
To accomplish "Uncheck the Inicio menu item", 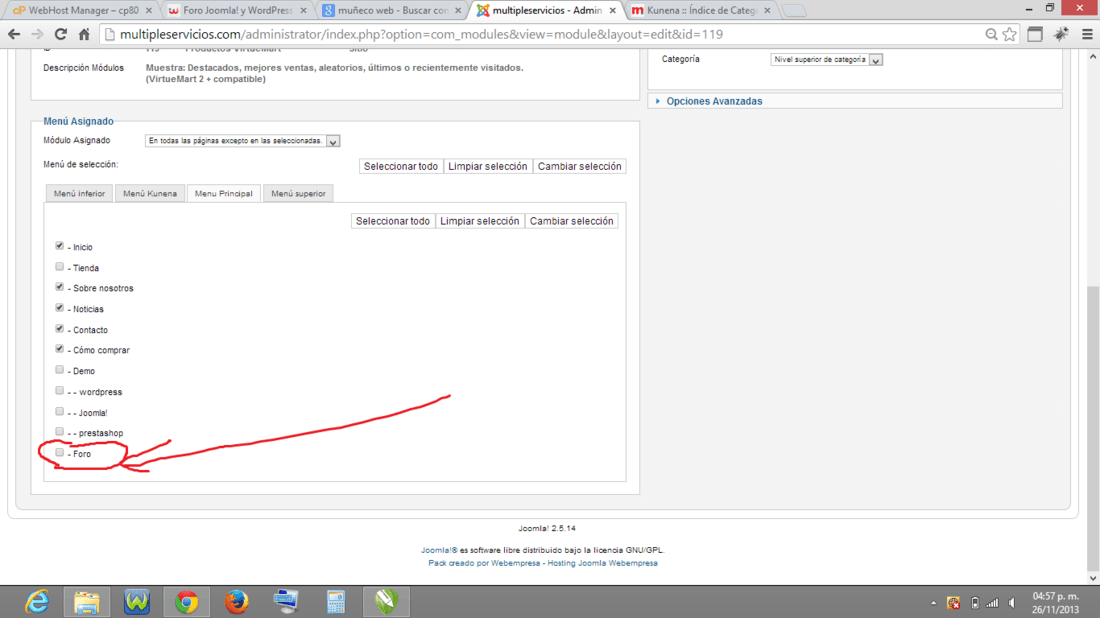I will (x=60, y=246).
